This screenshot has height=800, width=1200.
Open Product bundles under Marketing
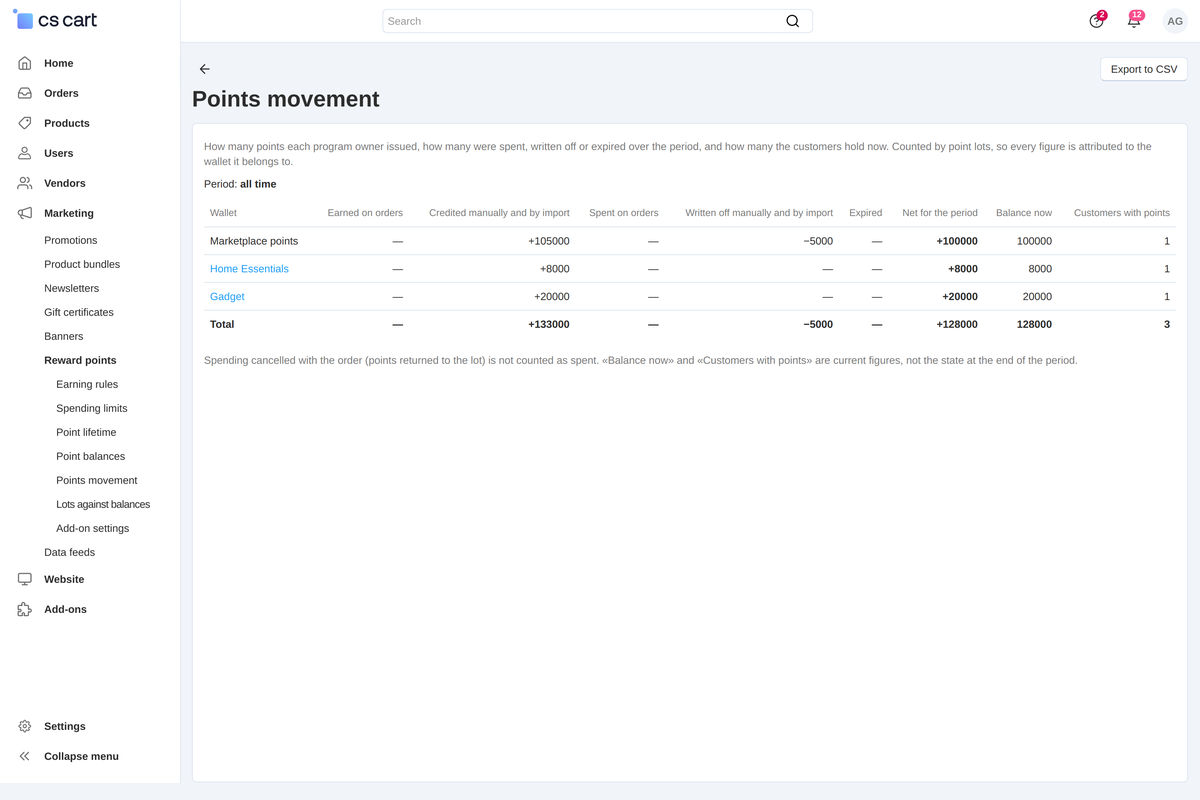click(x=82, y=264)
